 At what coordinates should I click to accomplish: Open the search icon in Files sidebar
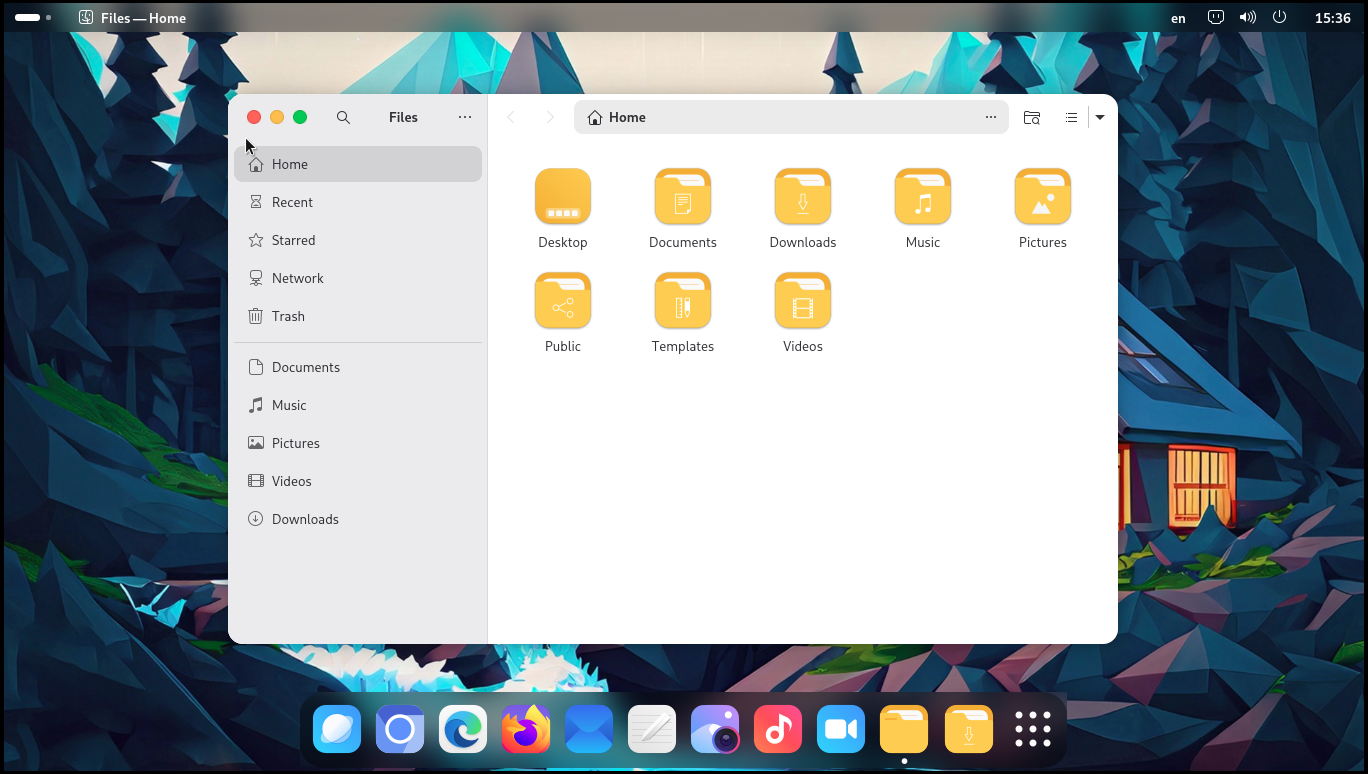point(343,117)
